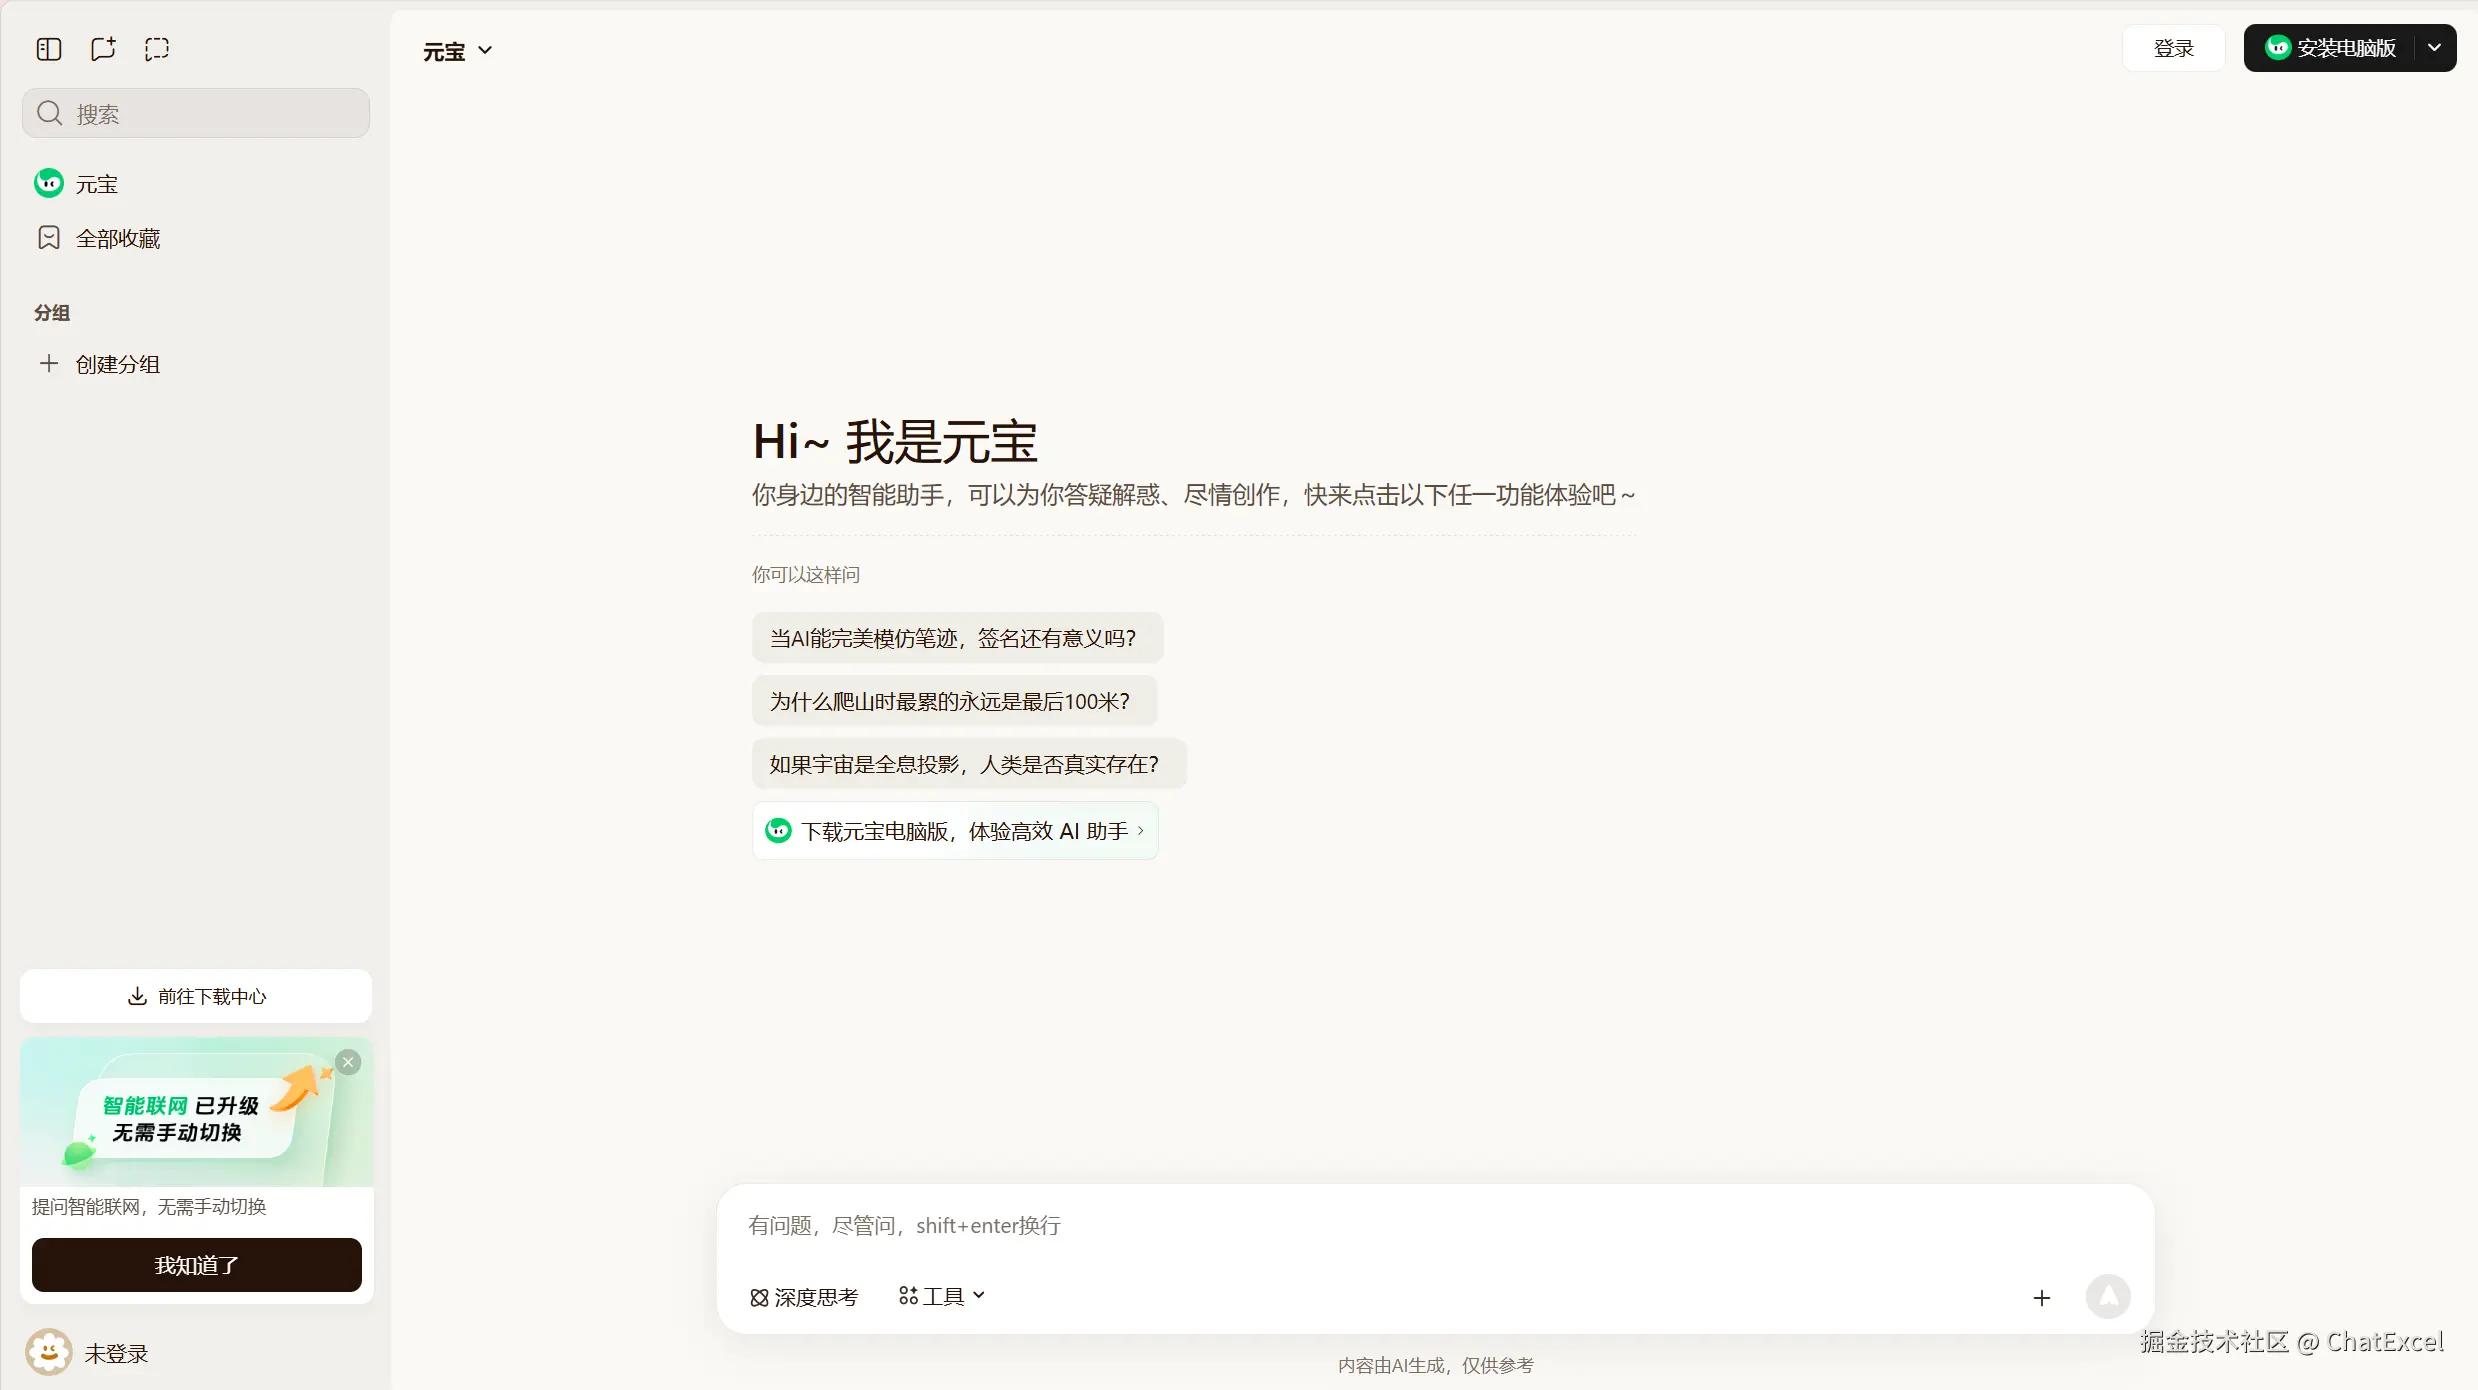2478x1390 pixels.
Task: Collapse the sidebar panel icon
Action: coord(49,49)
